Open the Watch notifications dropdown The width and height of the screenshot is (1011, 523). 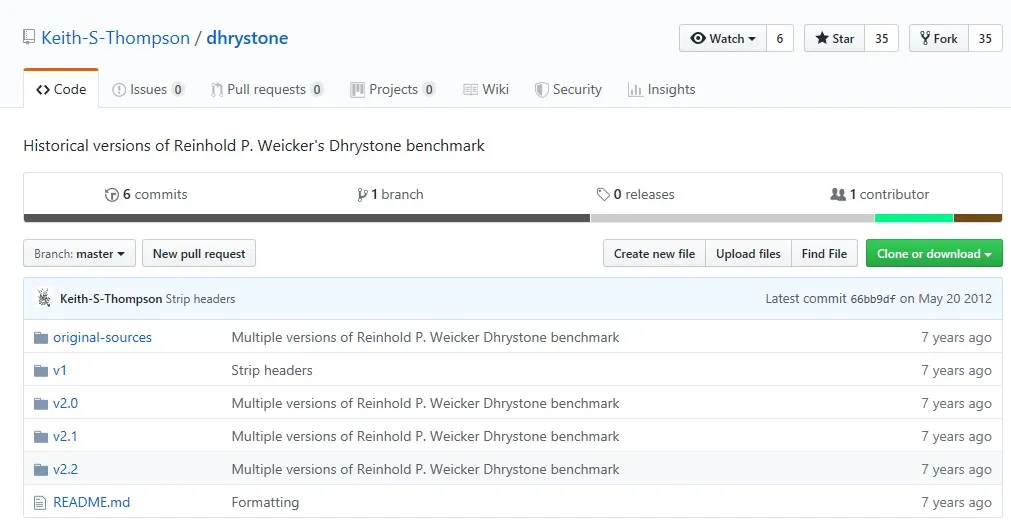[x=723, y=39]
